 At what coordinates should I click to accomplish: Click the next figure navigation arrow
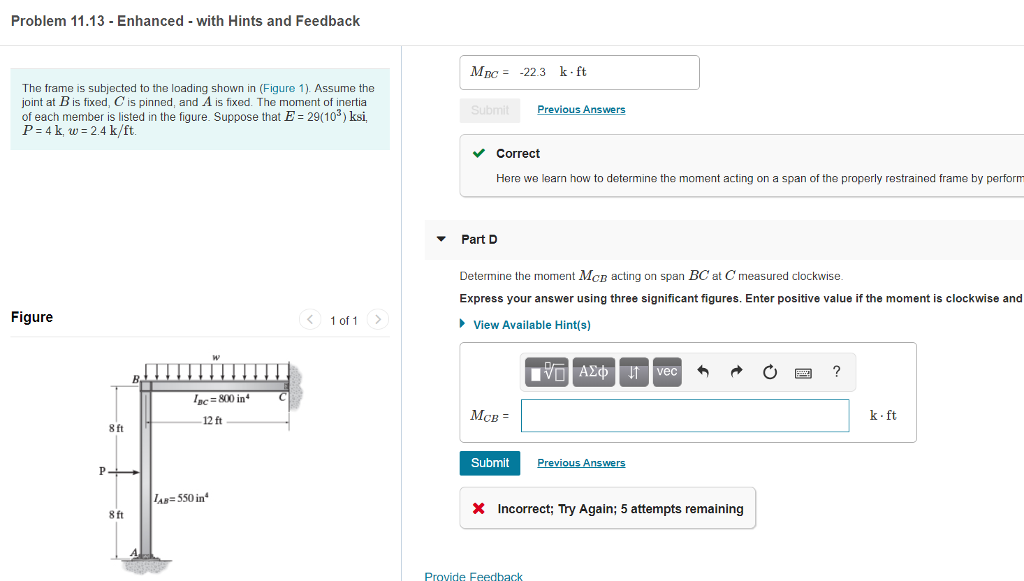click(378, 320)
